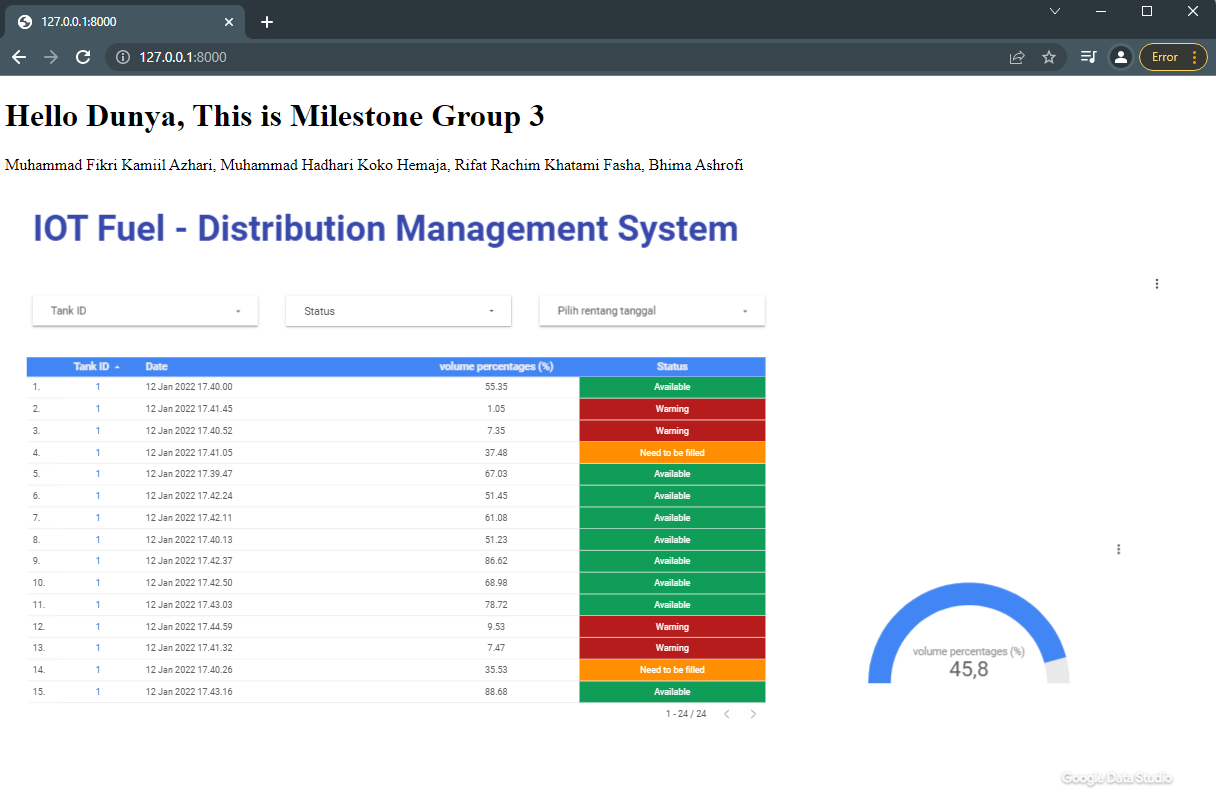Viewport: 1216px width, 809px height.
Task: Select the volume value 51.23
Action: 496,540
